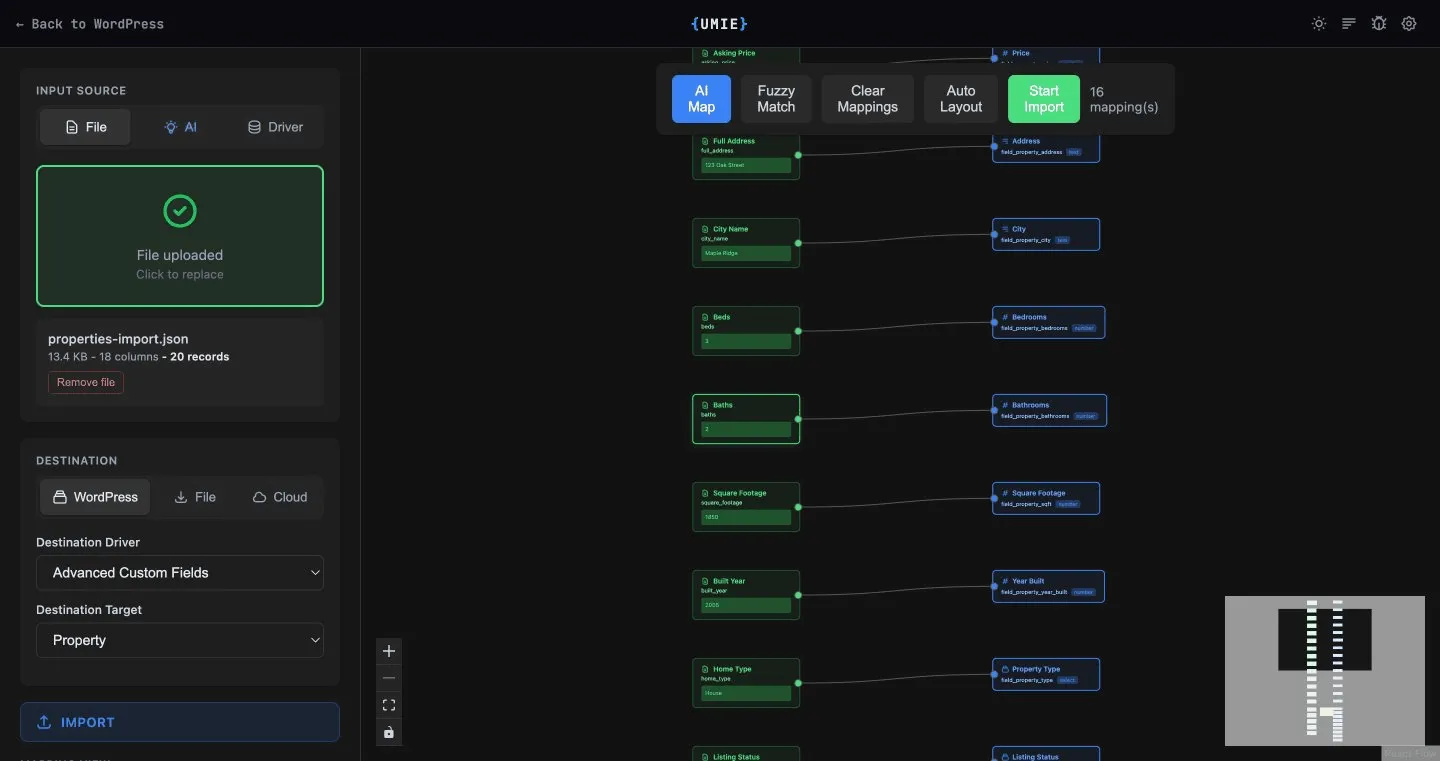Select the Full Address source node
The width and height of the screenshot is (1440, 761).
point(746,155)
